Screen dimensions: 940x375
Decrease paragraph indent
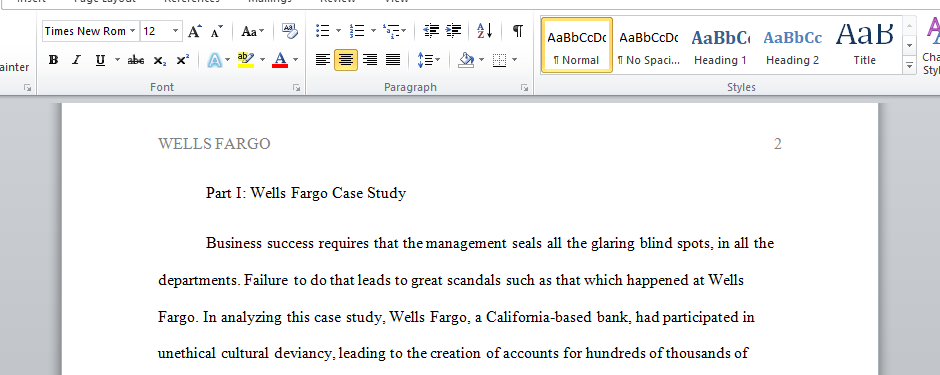coord(430,31)
